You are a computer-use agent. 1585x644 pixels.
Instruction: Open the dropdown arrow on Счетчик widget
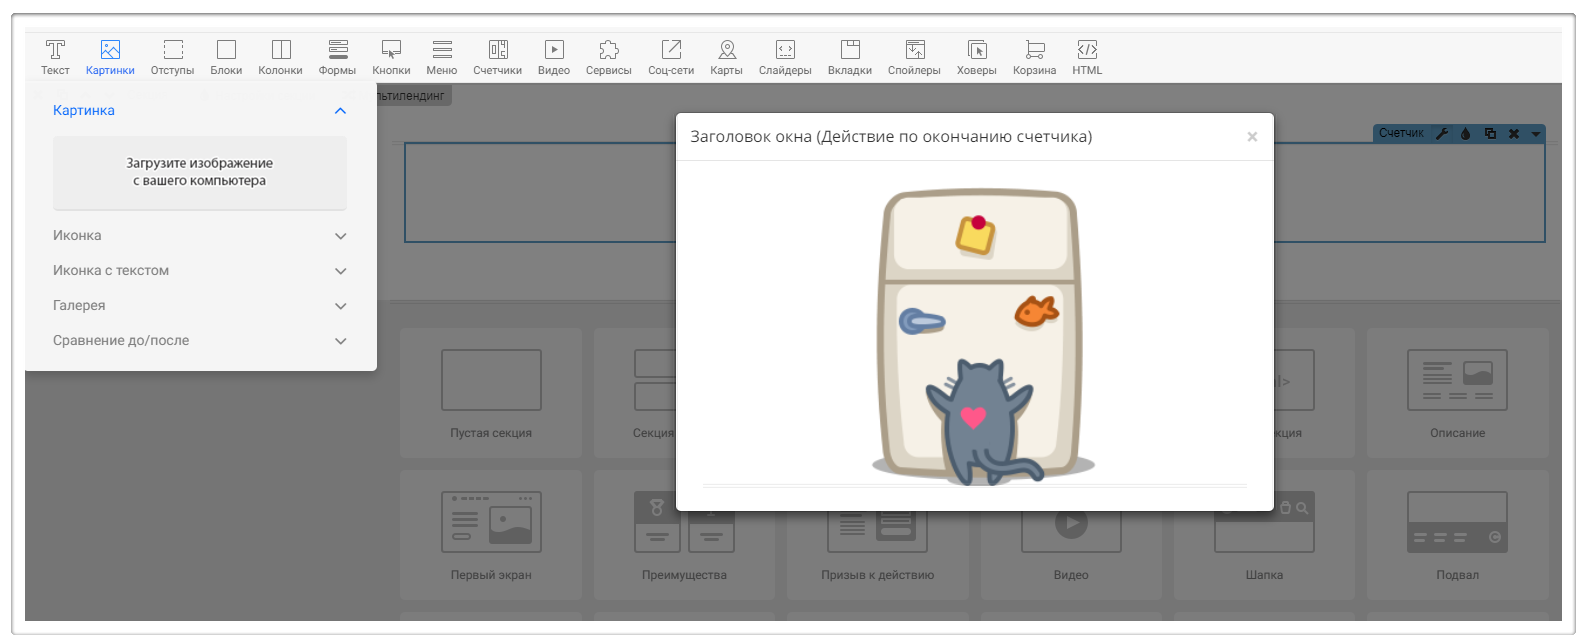1536,134
